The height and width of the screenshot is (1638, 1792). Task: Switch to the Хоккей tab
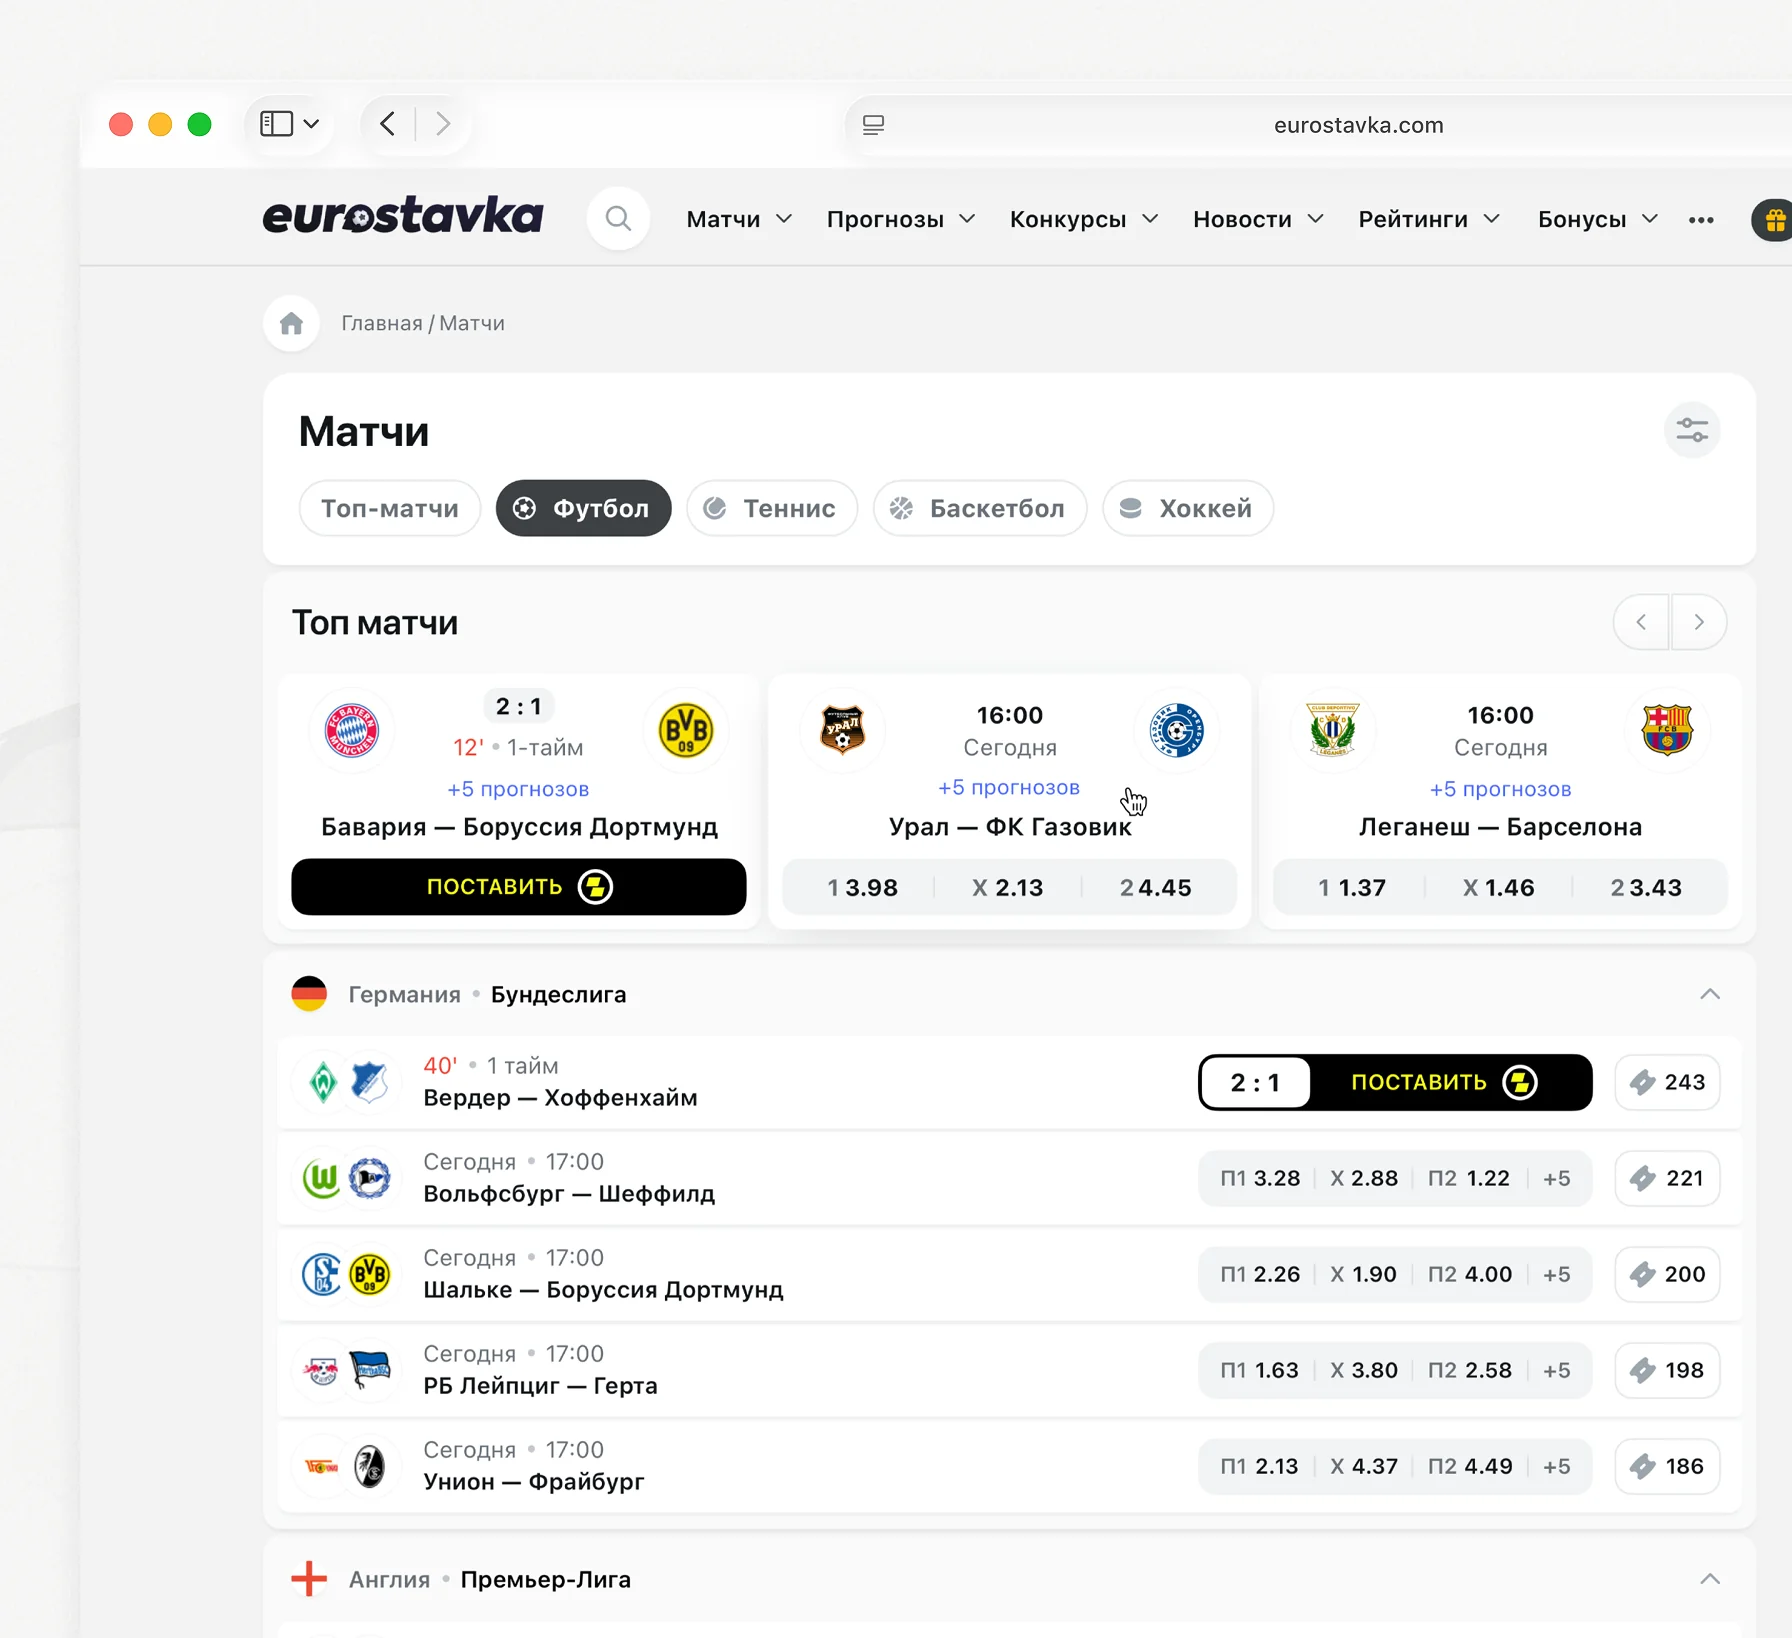(1188, 508)
